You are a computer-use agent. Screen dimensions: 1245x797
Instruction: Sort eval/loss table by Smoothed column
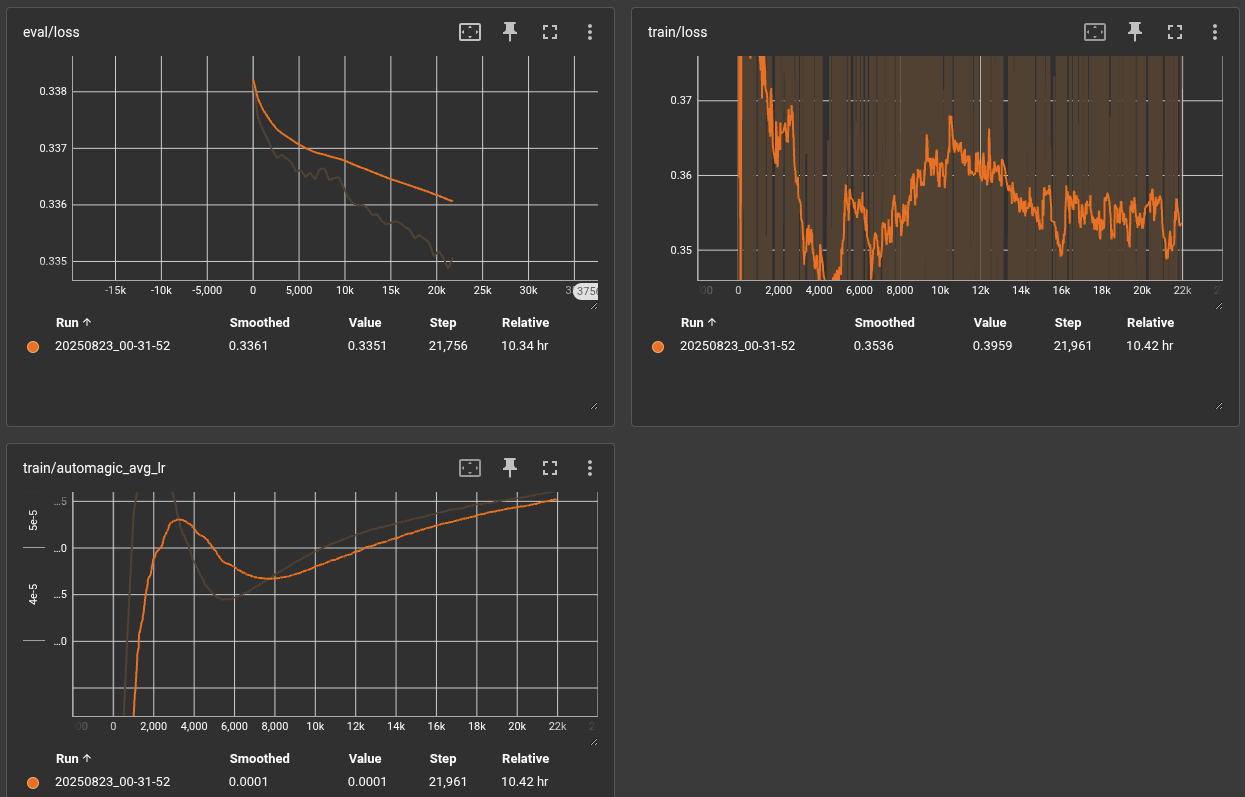pyautogui.click(x=259, y=323)
